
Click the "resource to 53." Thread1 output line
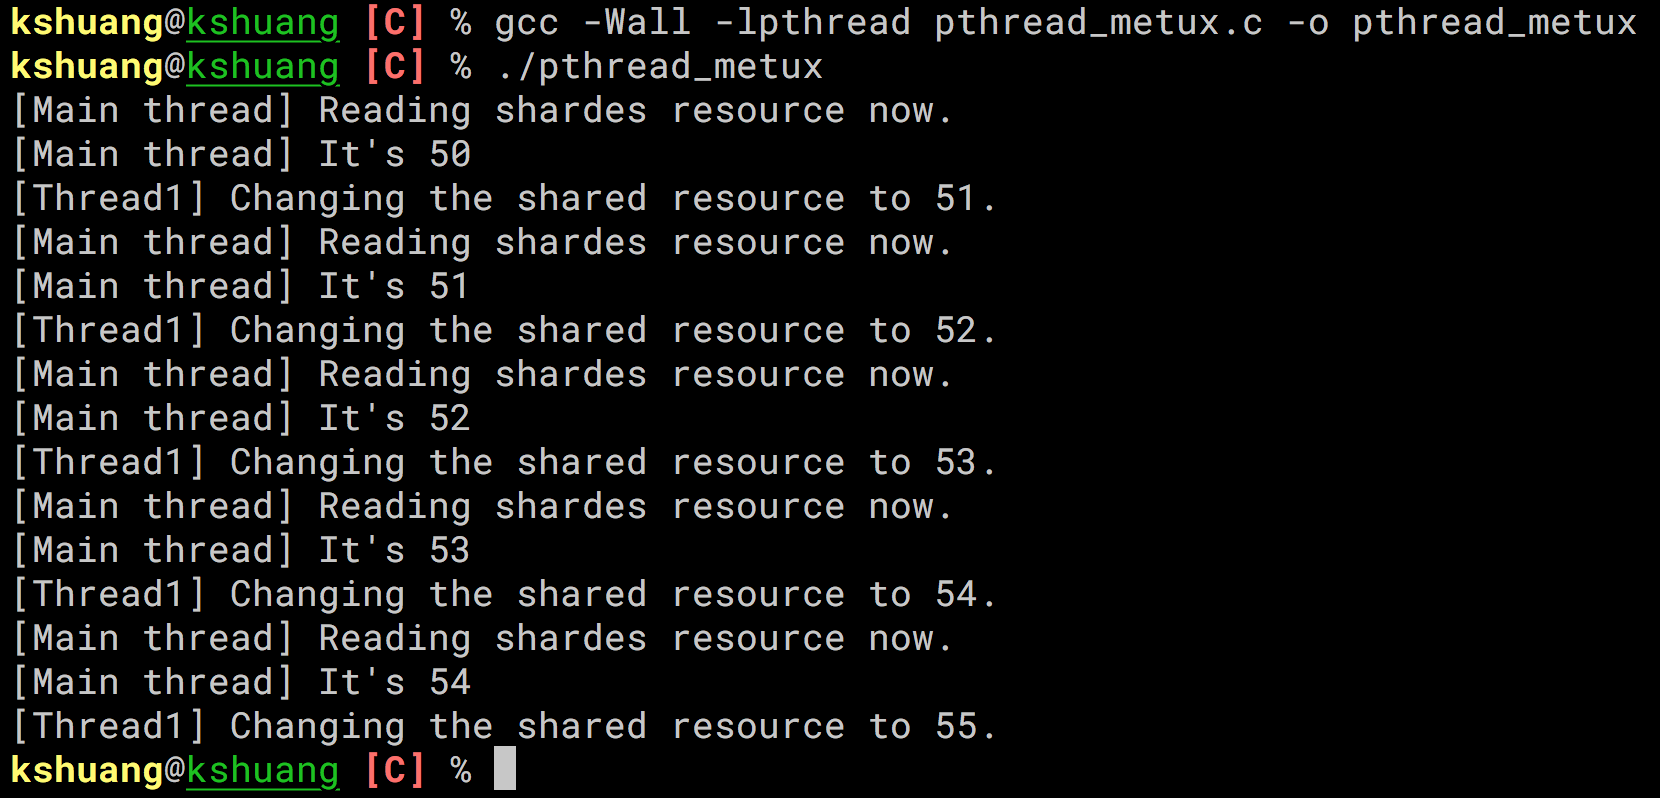point(504,462)
